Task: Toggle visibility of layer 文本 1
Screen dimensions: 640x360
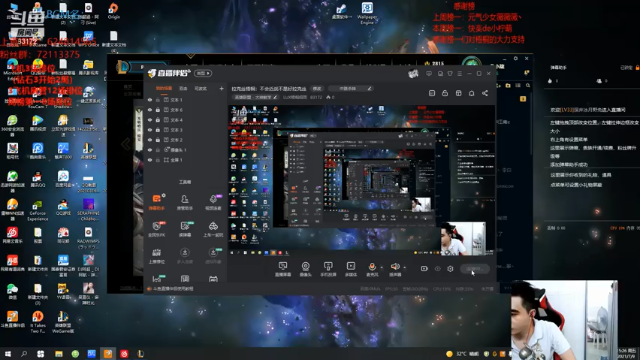Action: tap(150, 100)
